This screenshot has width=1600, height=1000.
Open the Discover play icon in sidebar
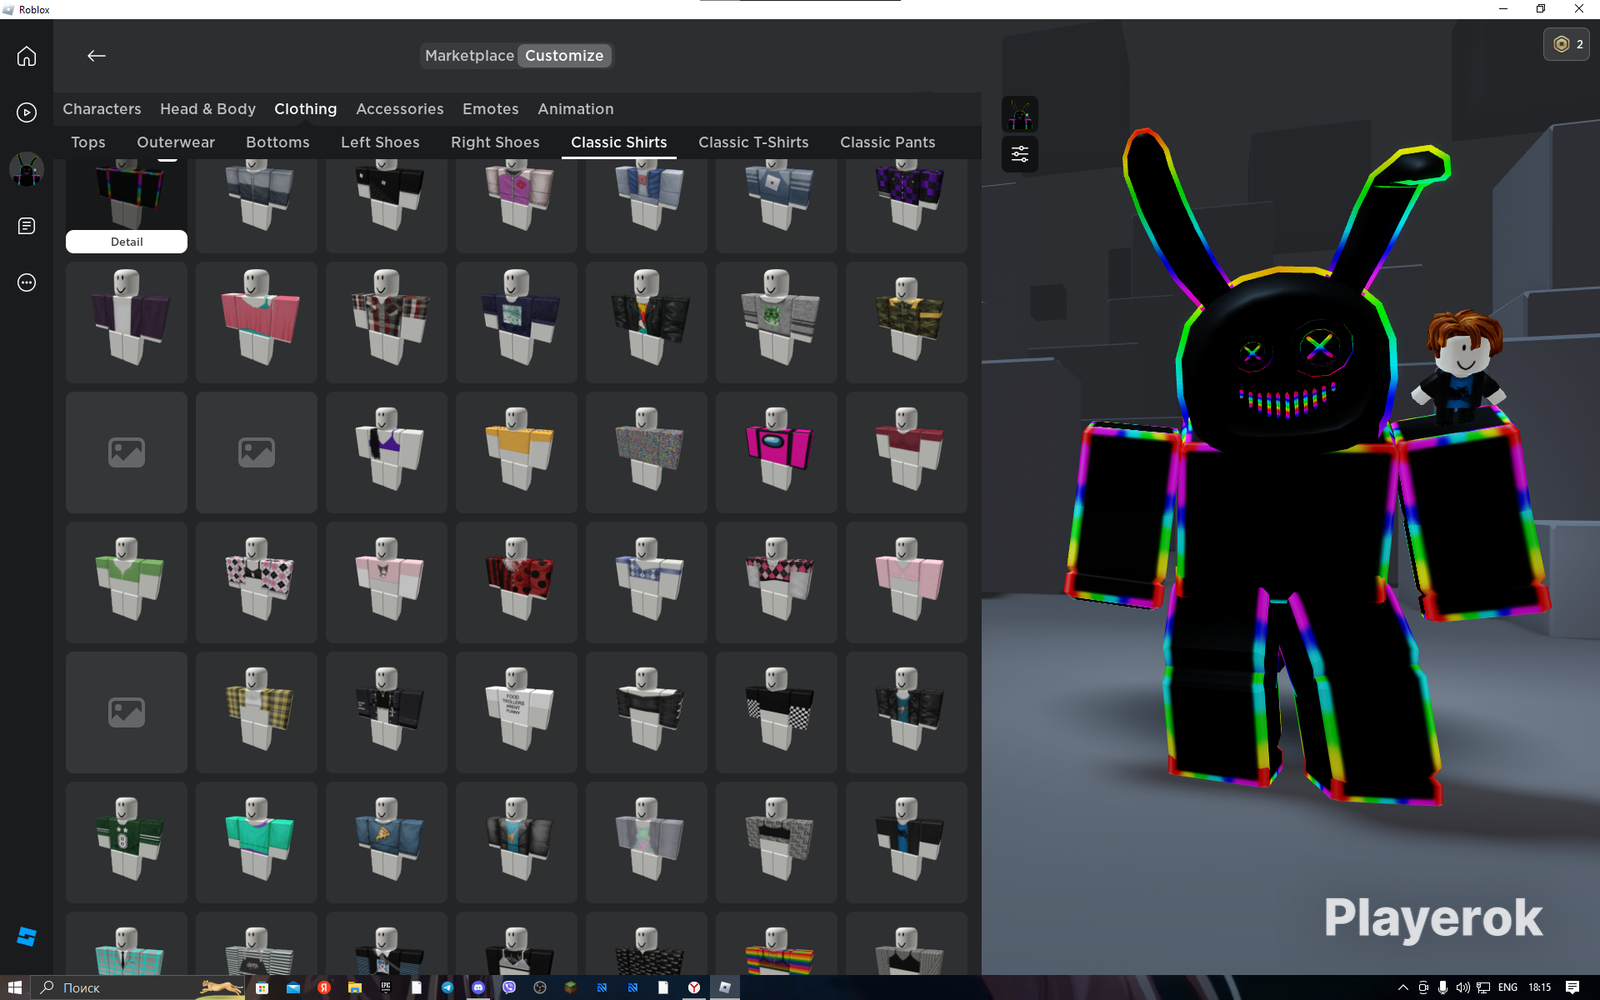point(27,112)
